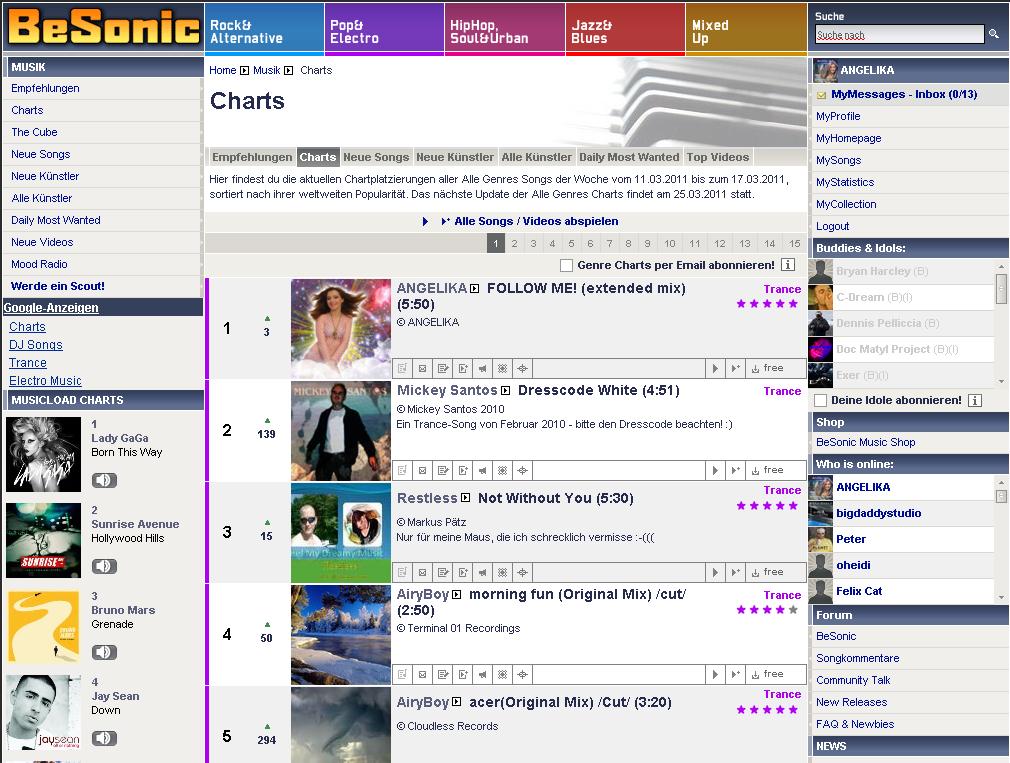Click pencil-note icon in Not Without You row
1010x763 pixels.
pos(443,572)
